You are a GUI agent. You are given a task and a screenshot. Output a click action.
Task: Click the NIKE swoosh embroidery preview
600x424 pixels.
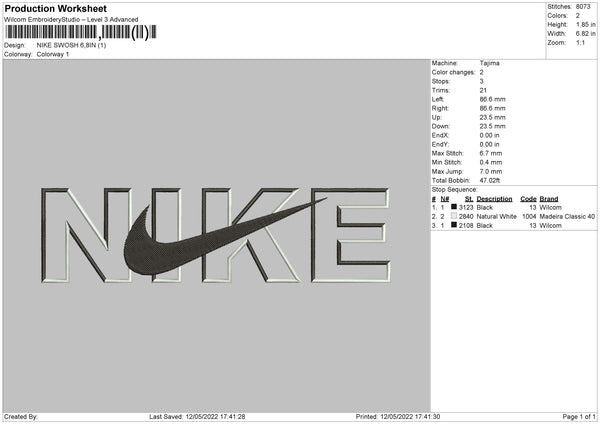(x=215, y=235)
